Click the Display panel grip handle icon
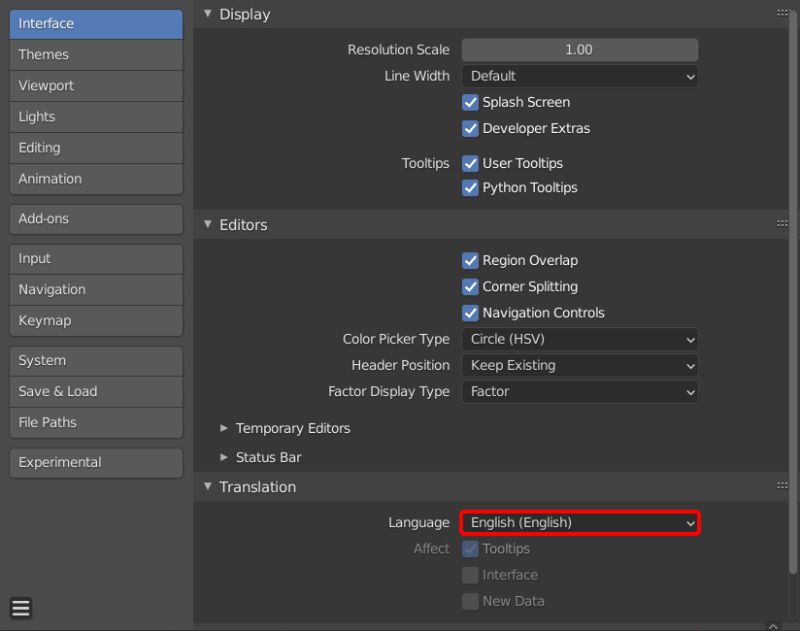The width and height of the screenshot is (800, 631). (x=782, y=13)
